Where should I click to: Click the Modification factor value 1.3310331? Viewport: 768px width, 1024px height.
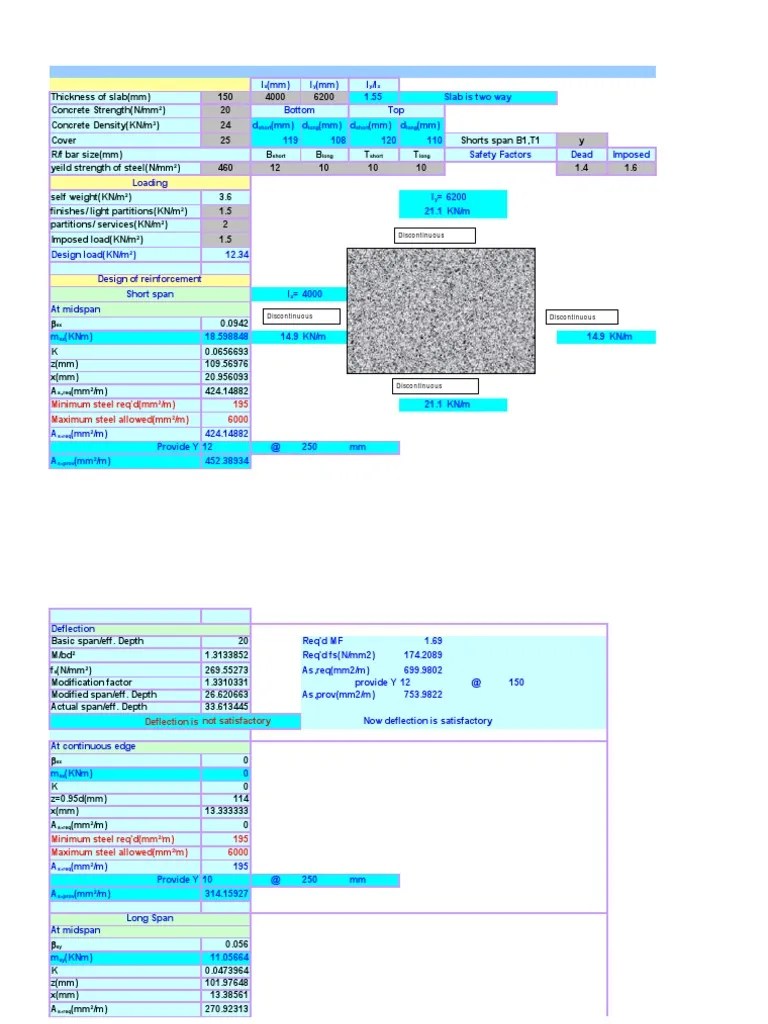[225, 682]
